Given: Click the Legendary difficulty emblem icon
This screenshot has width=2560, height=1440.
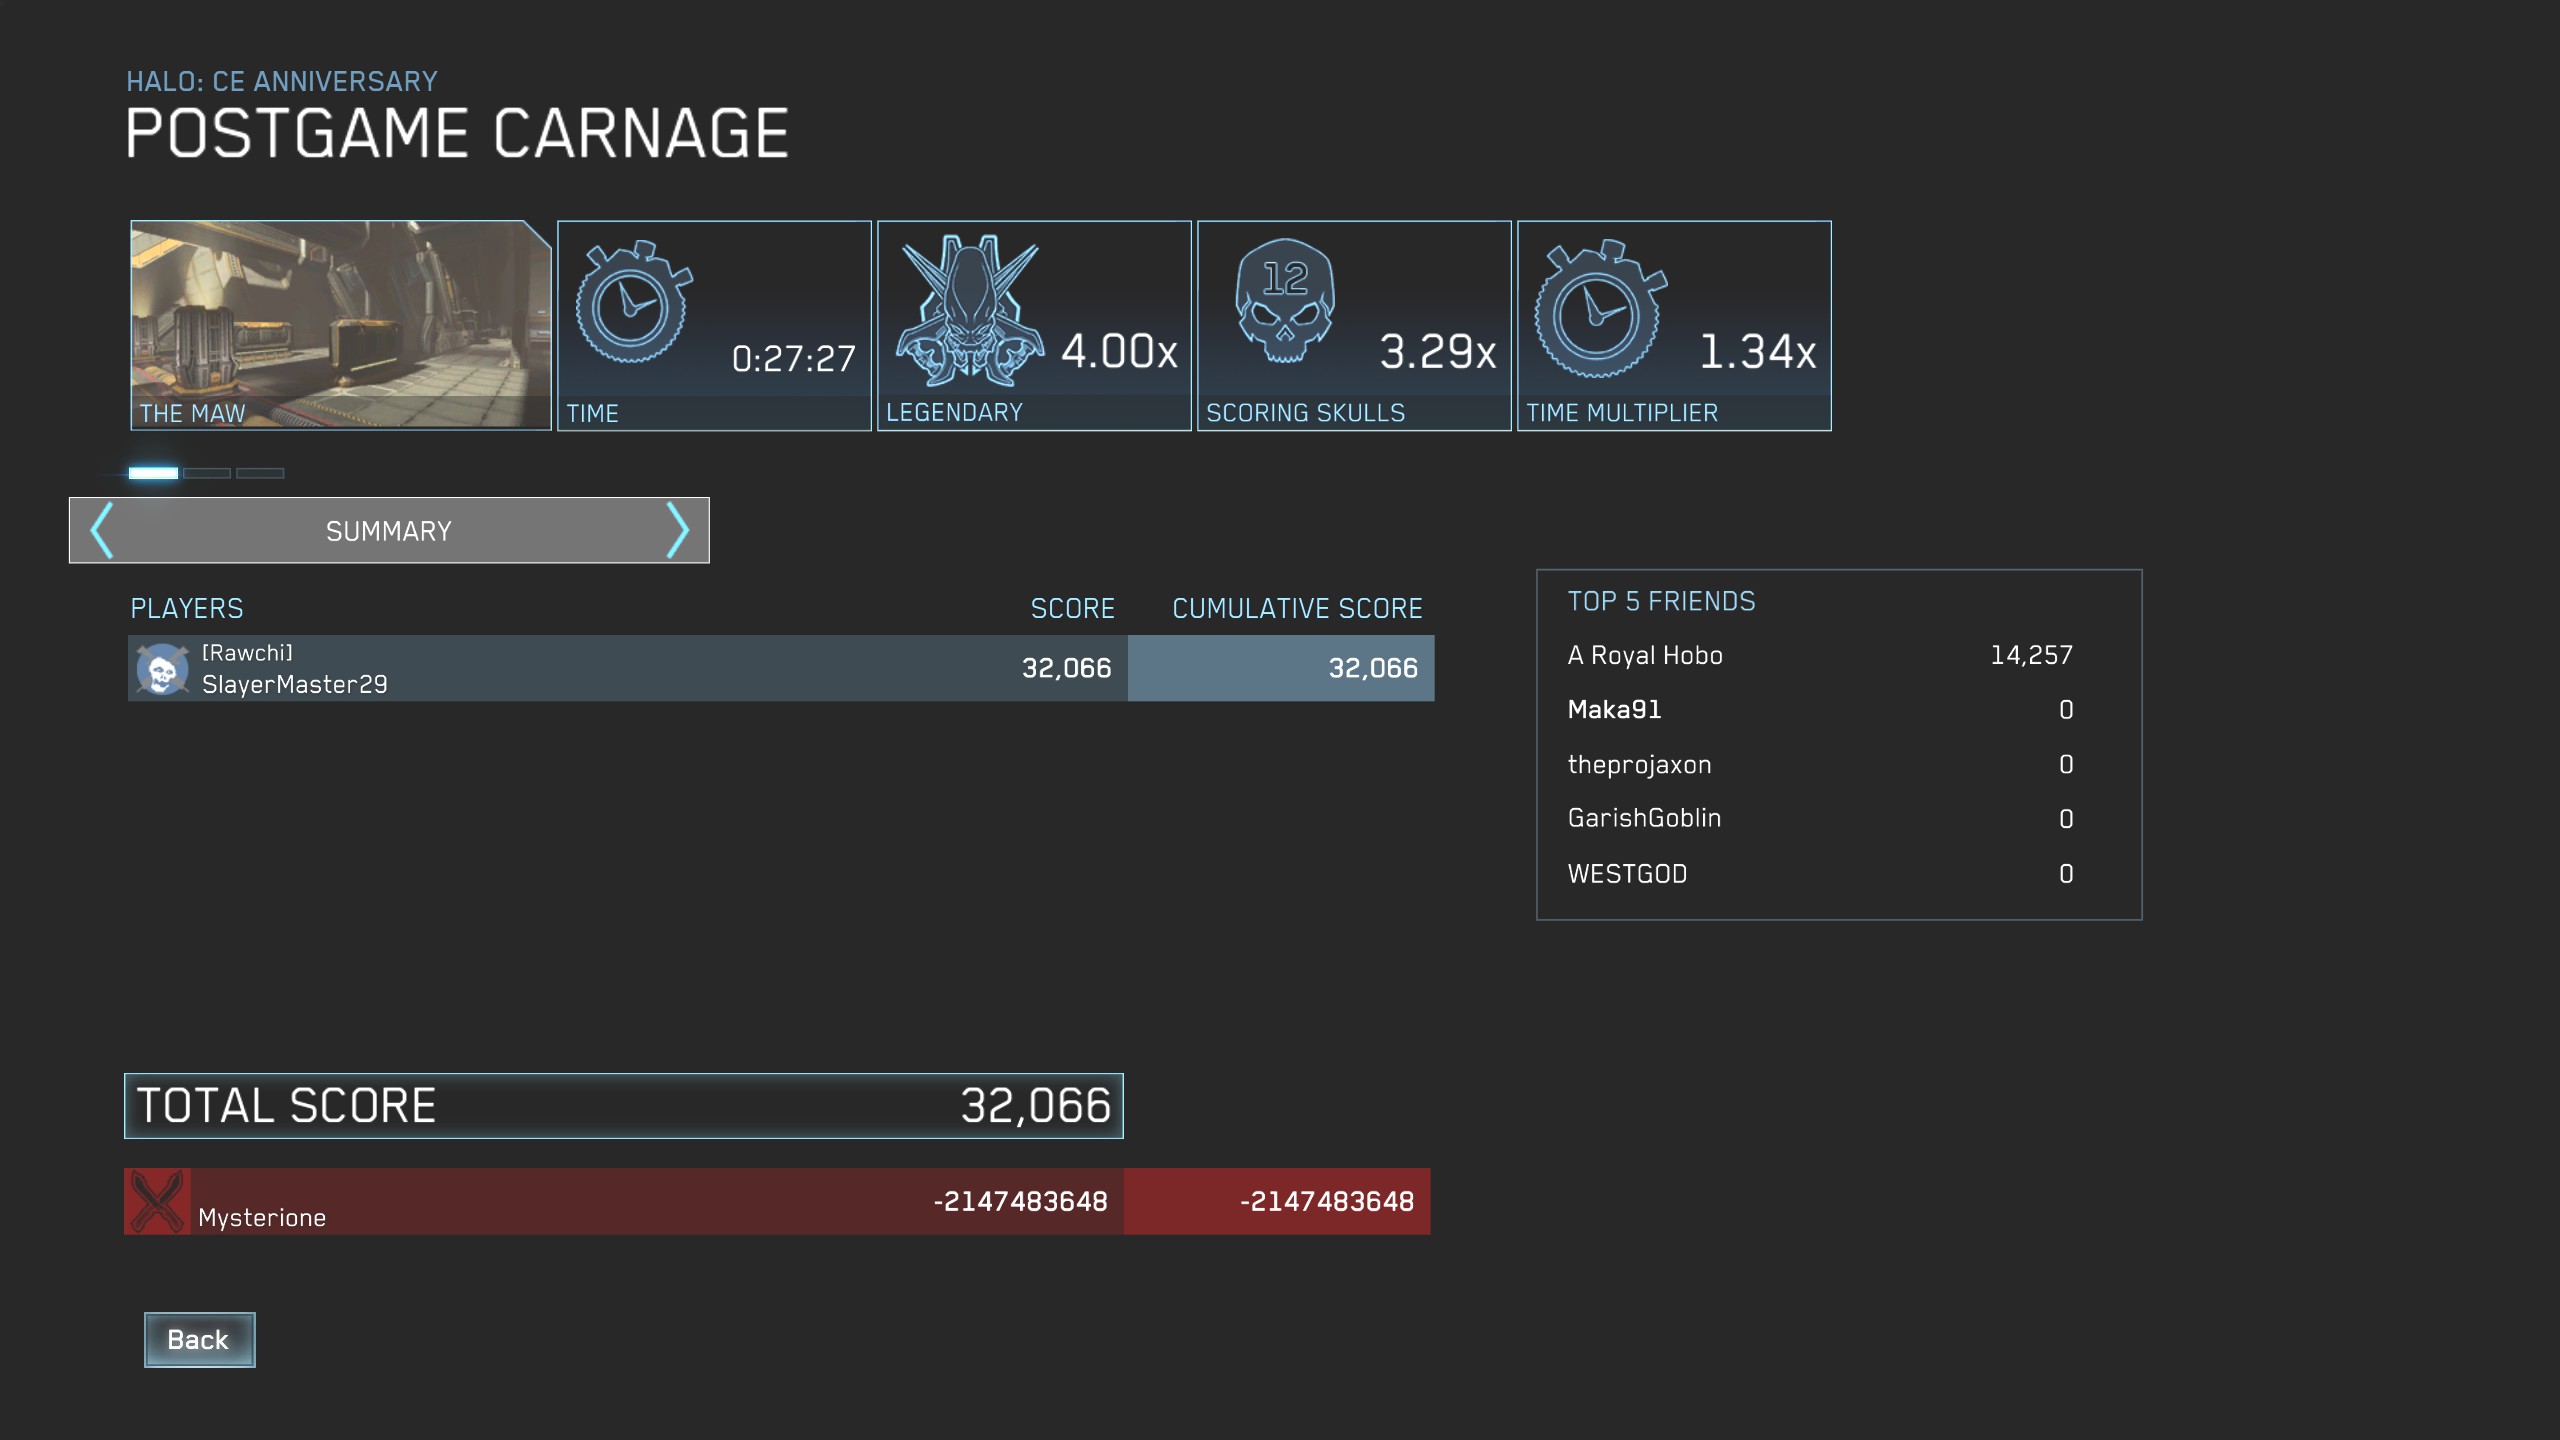Looking at the screenshot, I should [969, 310].
